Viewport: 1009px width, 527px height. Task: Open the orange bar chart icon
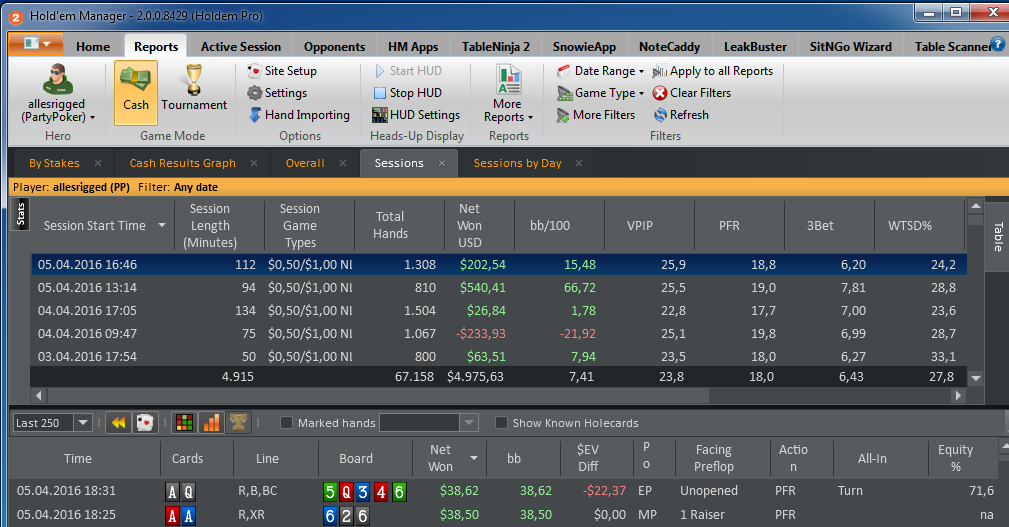[211, 423]
